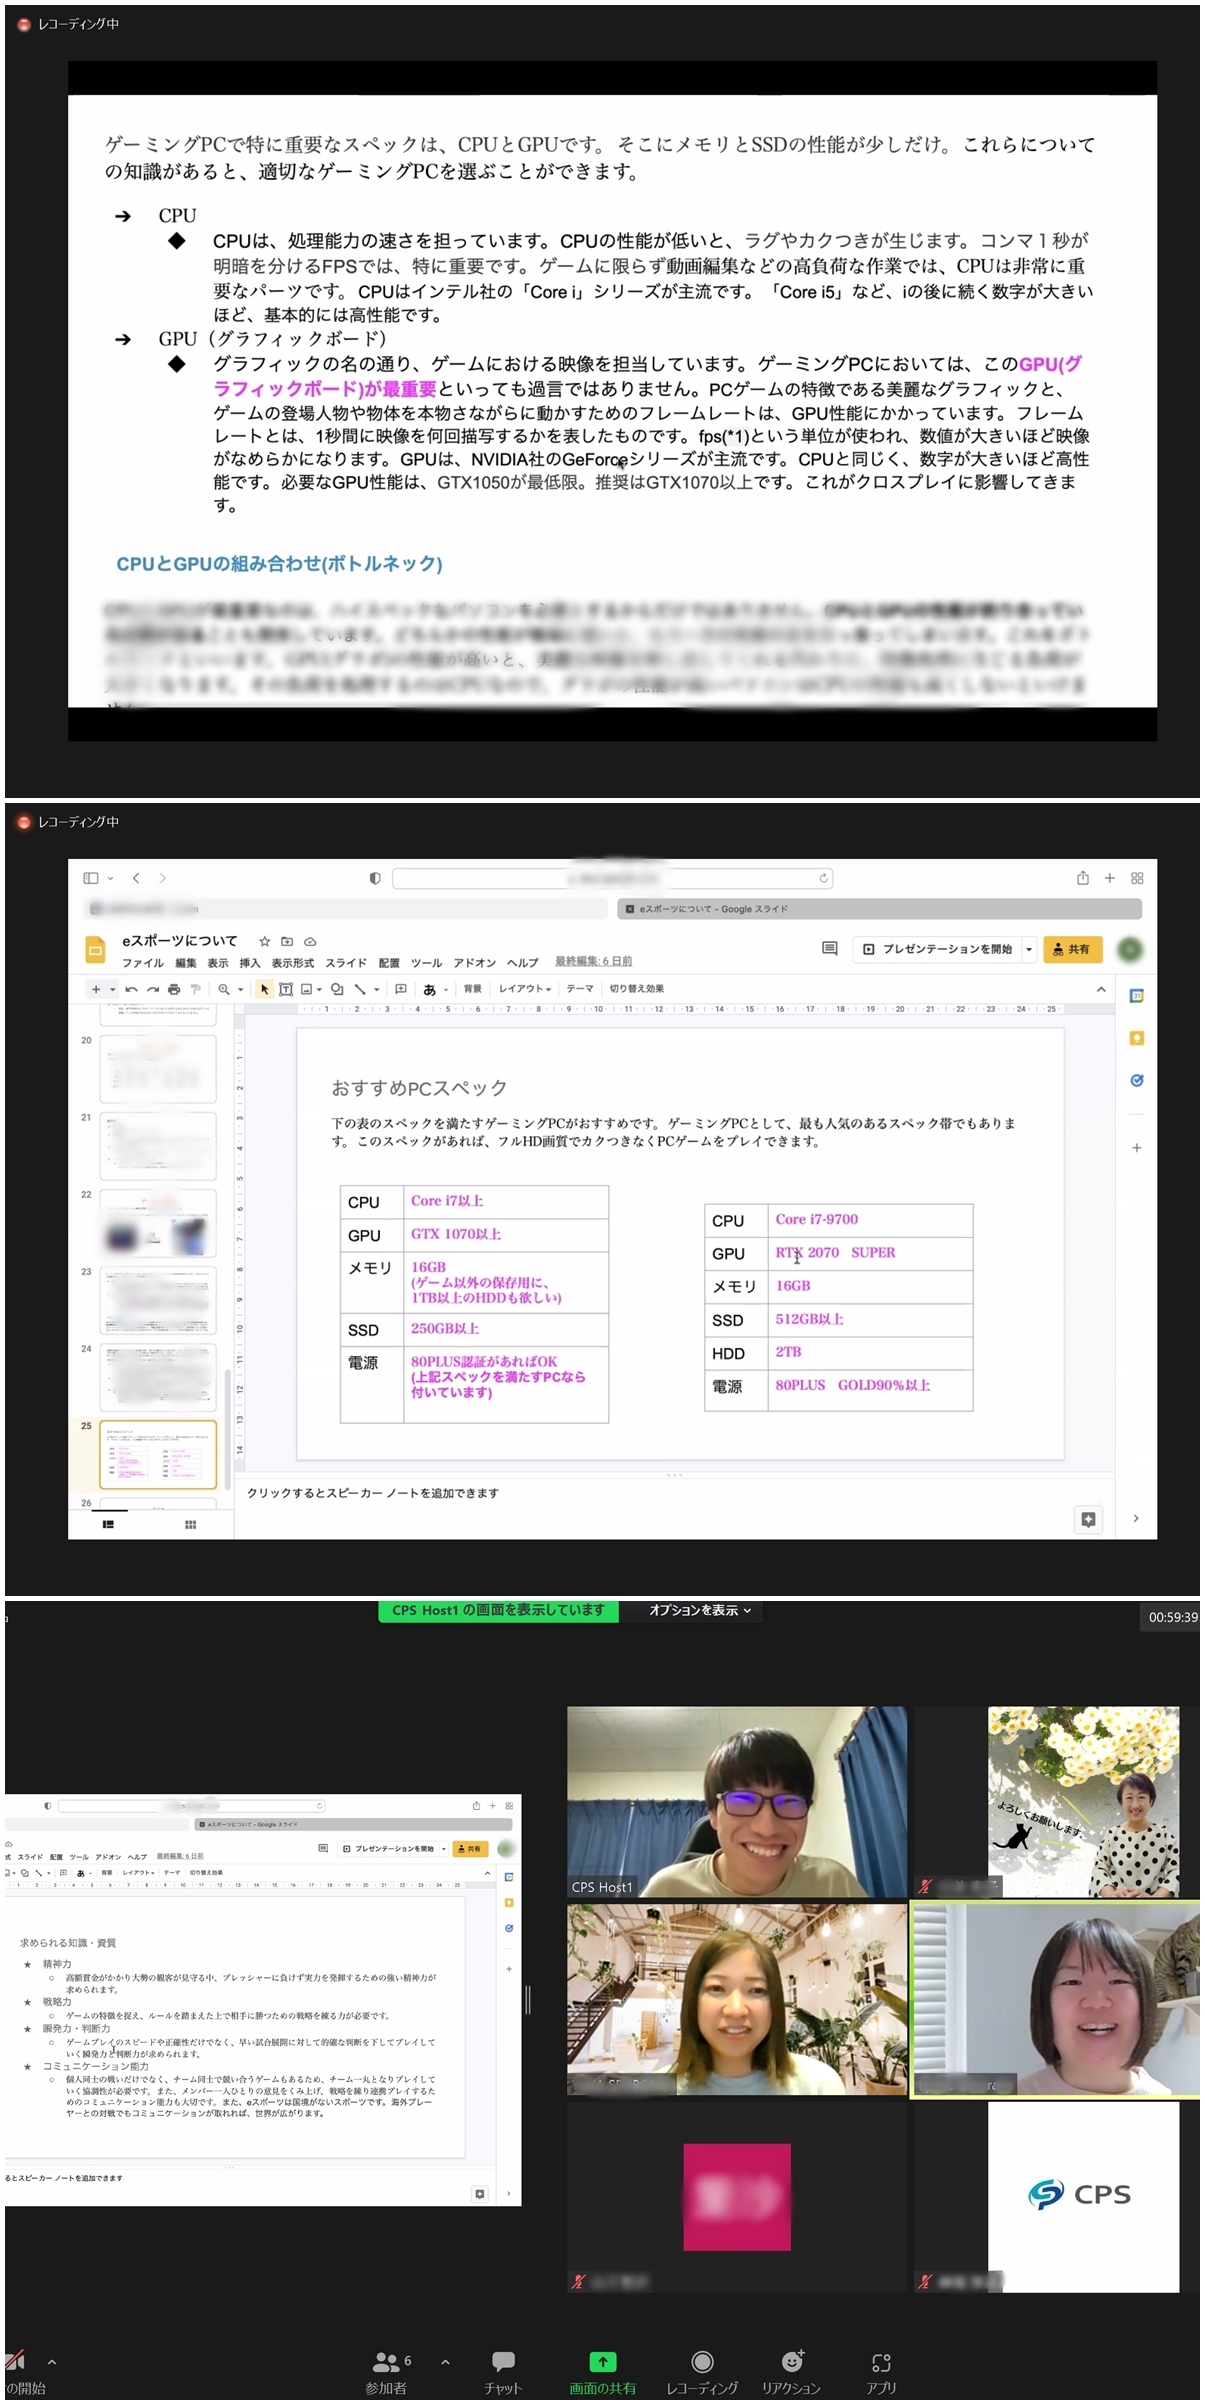1205x2405 pixels.
Task: Open the Google Keep side panel icon
Action: 1136,1038
